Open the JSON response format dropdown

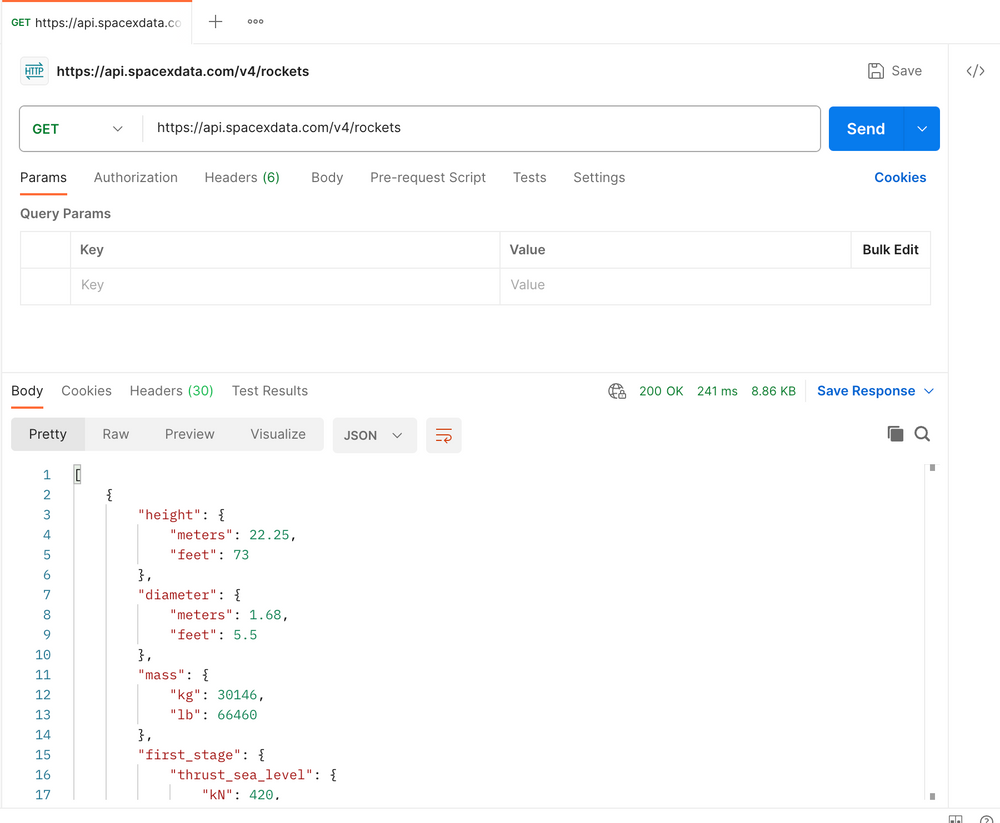(x=374, y=435)
